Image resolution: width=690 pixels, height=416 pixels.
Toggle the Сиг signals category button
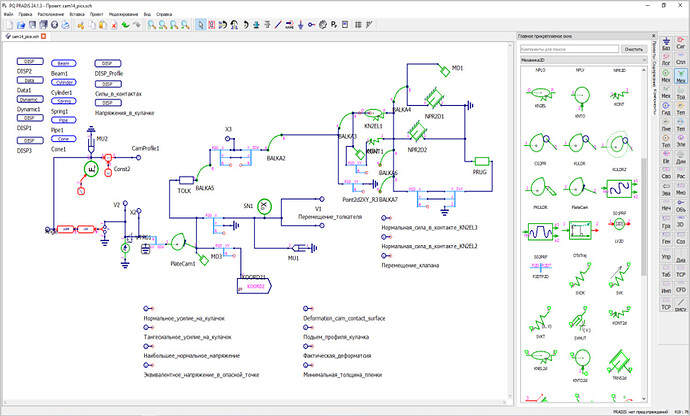[681, 44]
